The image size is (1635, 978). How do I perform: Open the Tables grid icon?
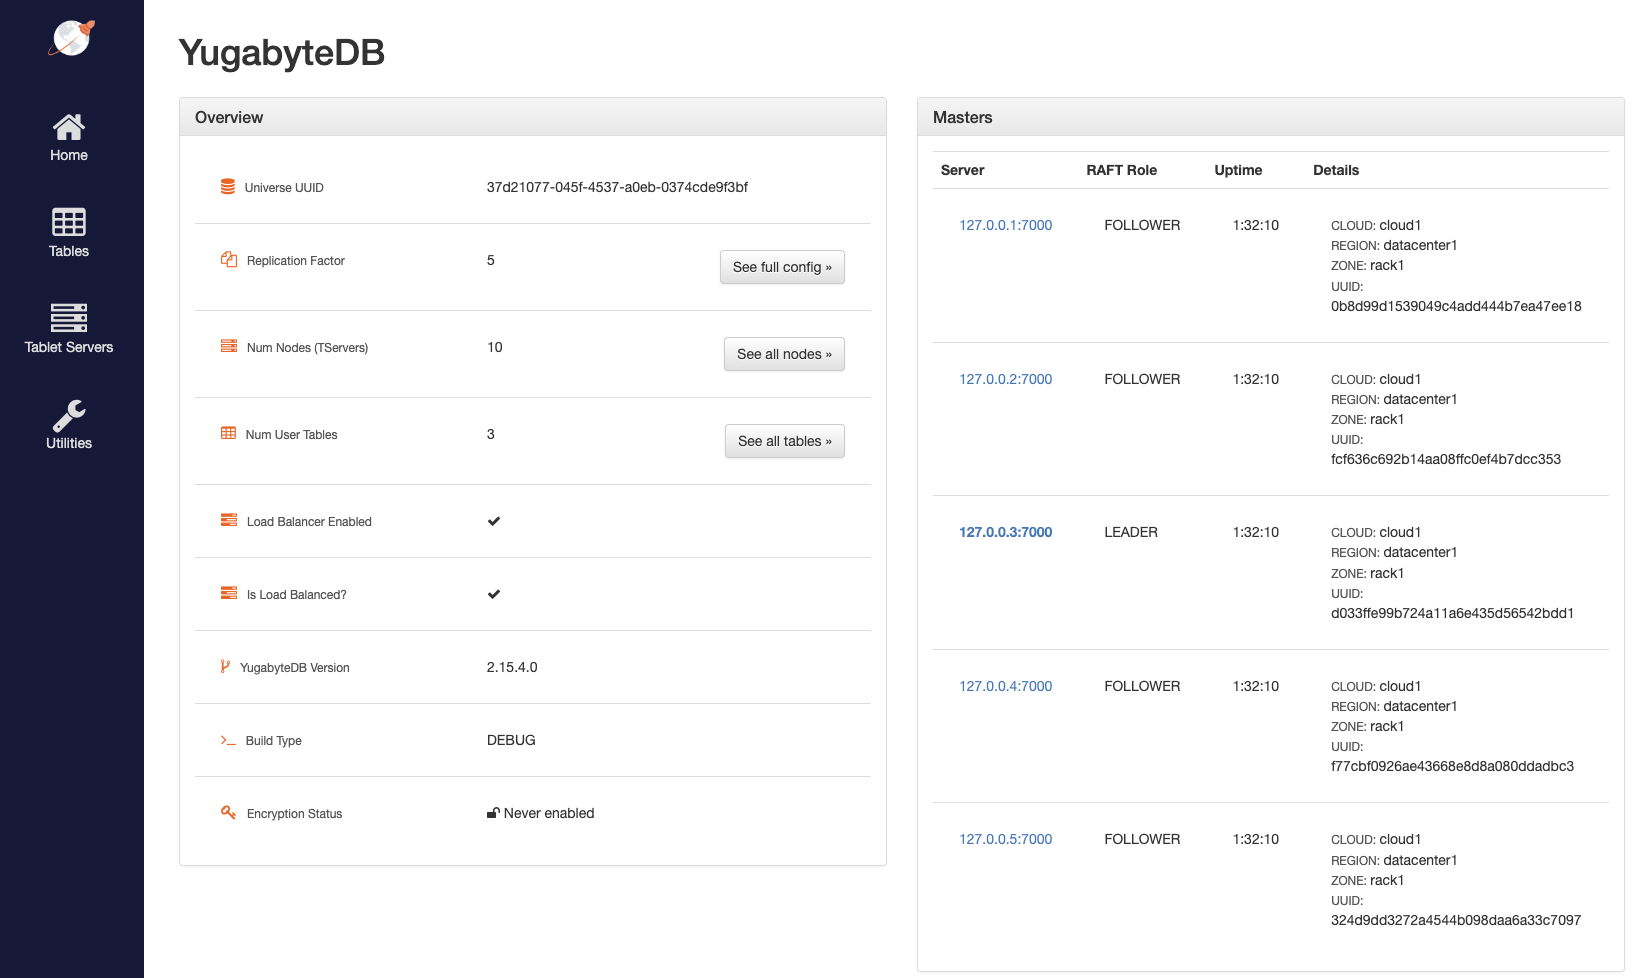pos(69,222)
